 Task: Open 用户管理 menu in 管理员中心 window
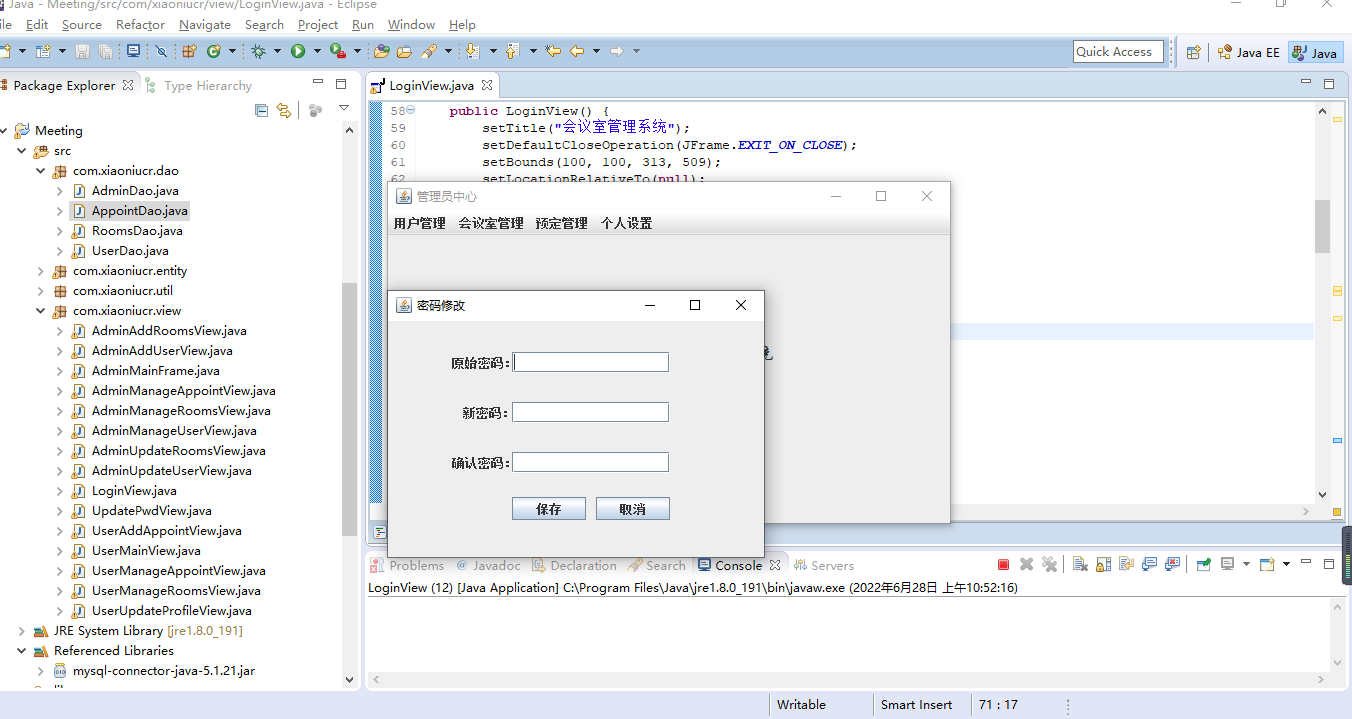click(419, 223)
